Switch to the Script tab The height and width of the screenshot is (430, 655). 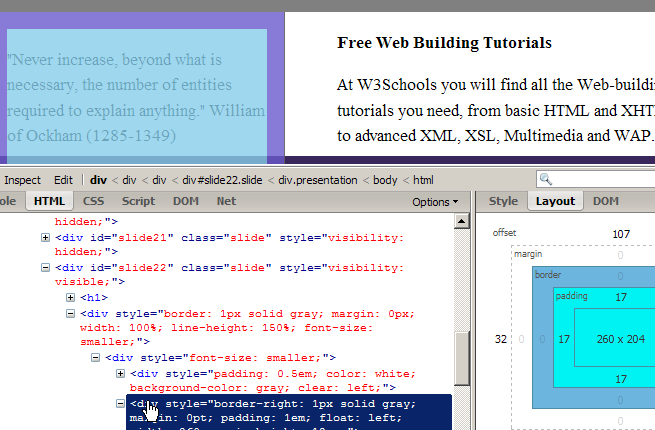point(138,201)
